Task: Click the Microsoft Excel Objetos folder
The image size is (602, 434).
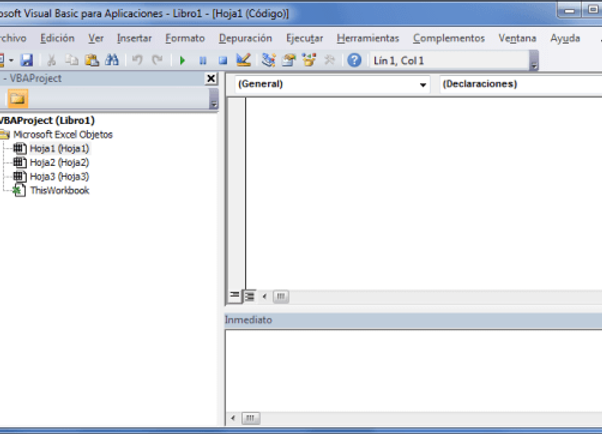Action: (x=63, y=134)
